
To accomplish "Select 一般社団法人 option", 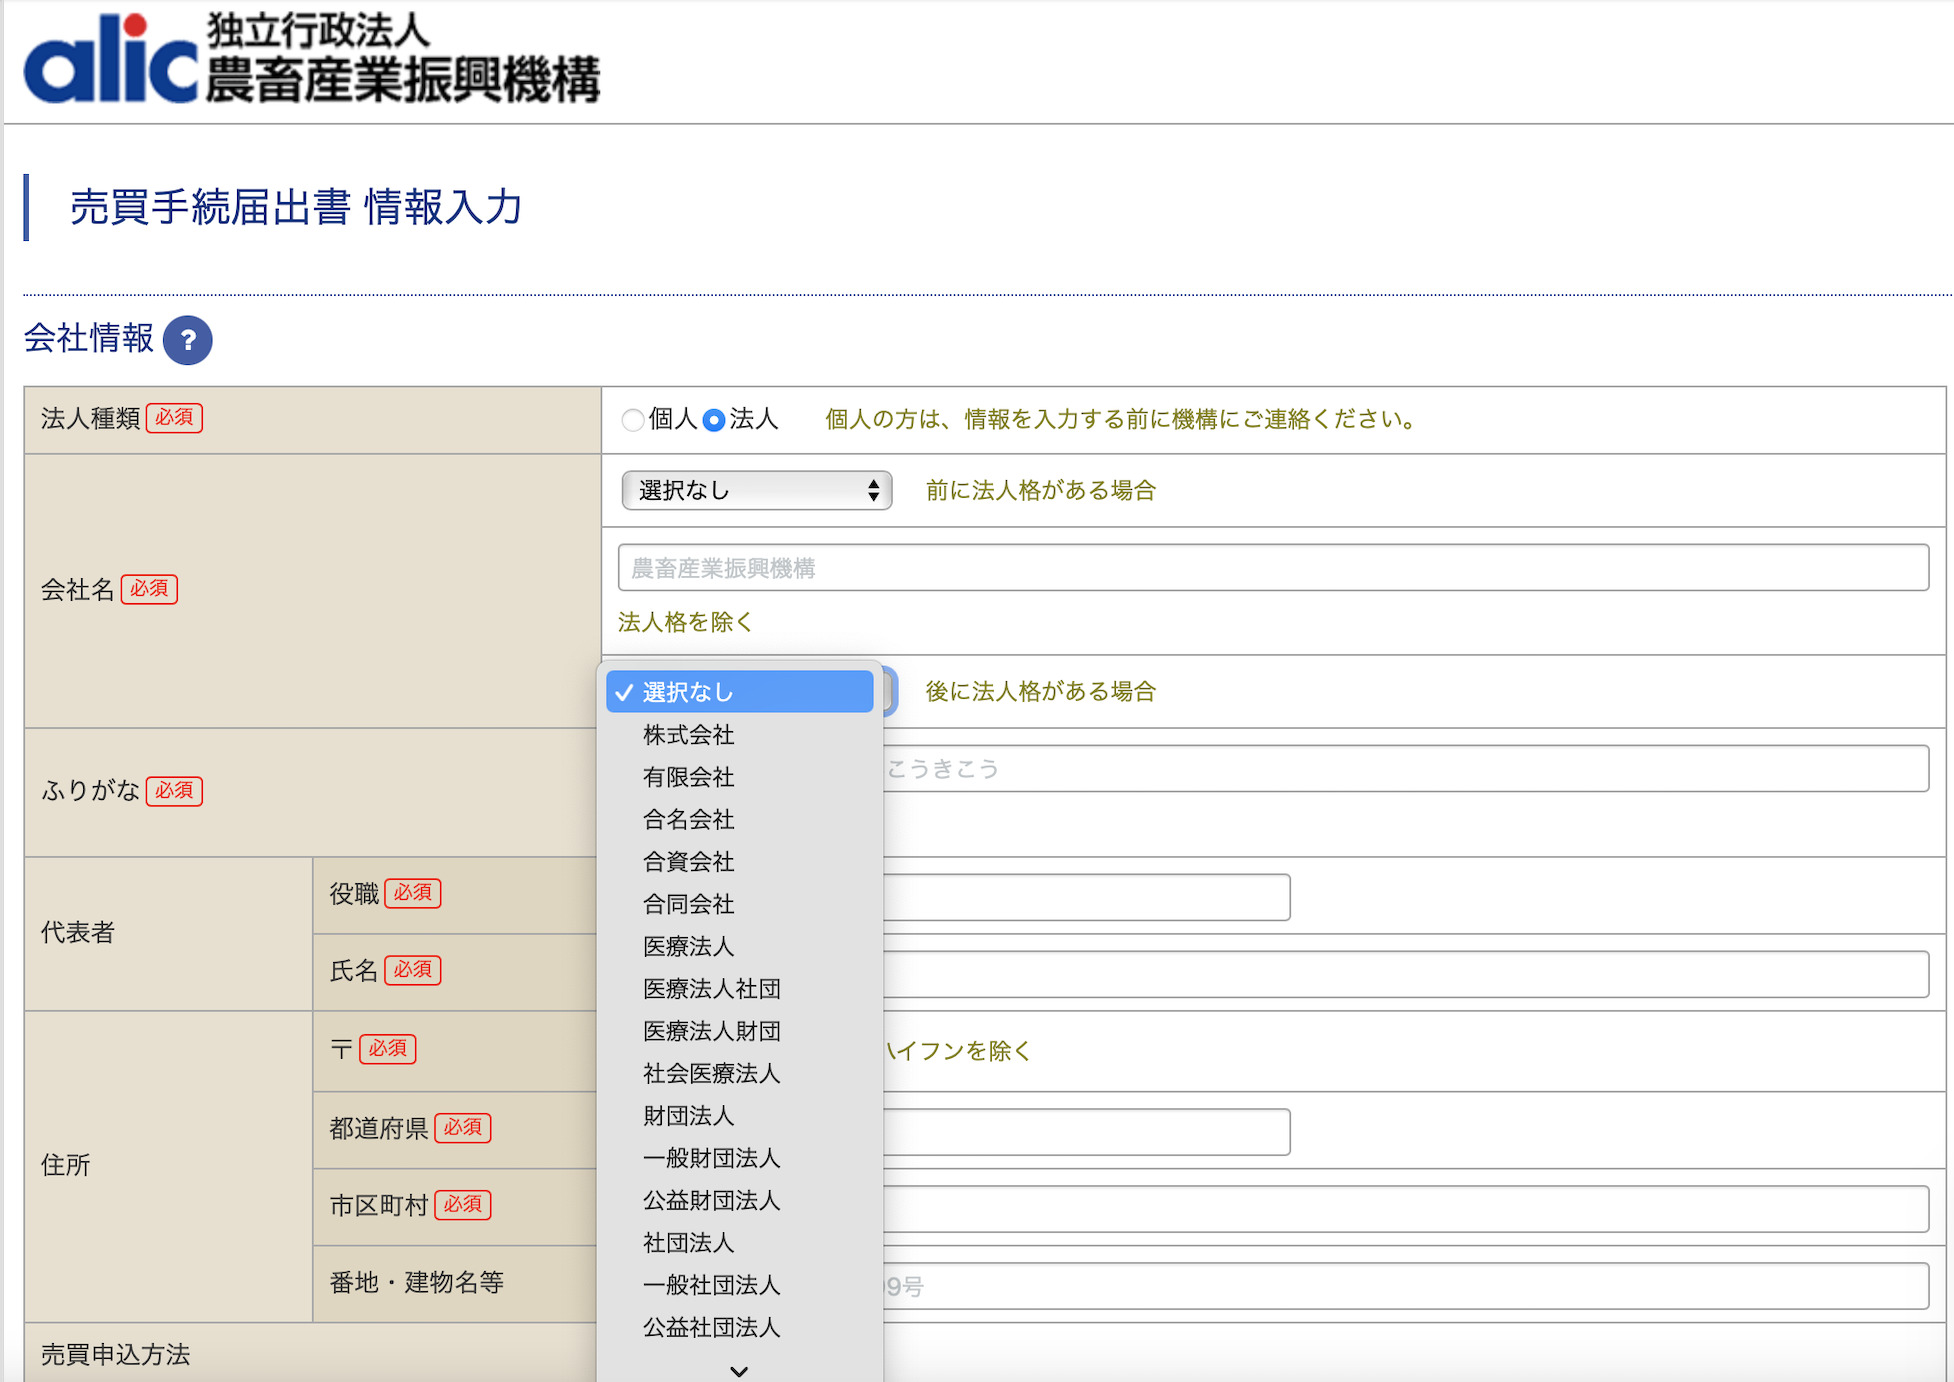I will tap(740, 1285).
